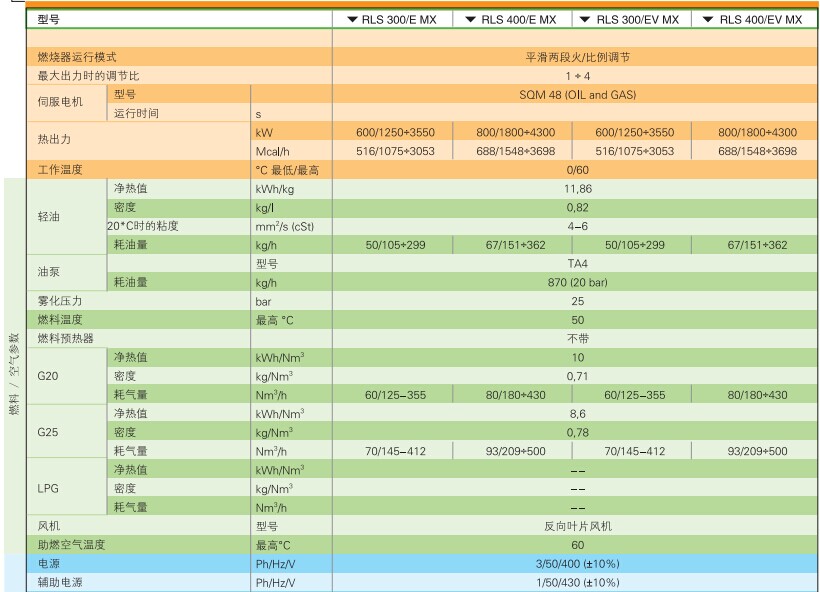Select 67/151÷362 under RLS 400/EV MX
The width and height of the screenshot is (820, 592).
point(757,245)
